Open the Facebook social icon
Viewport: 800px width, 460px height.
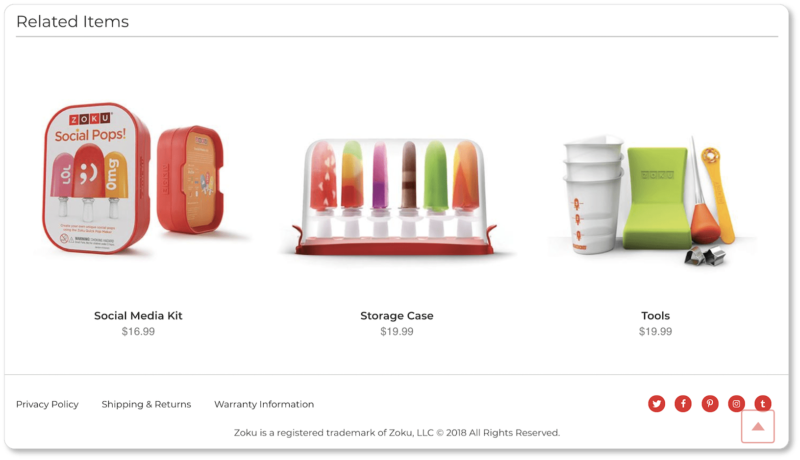coord(683,404)
